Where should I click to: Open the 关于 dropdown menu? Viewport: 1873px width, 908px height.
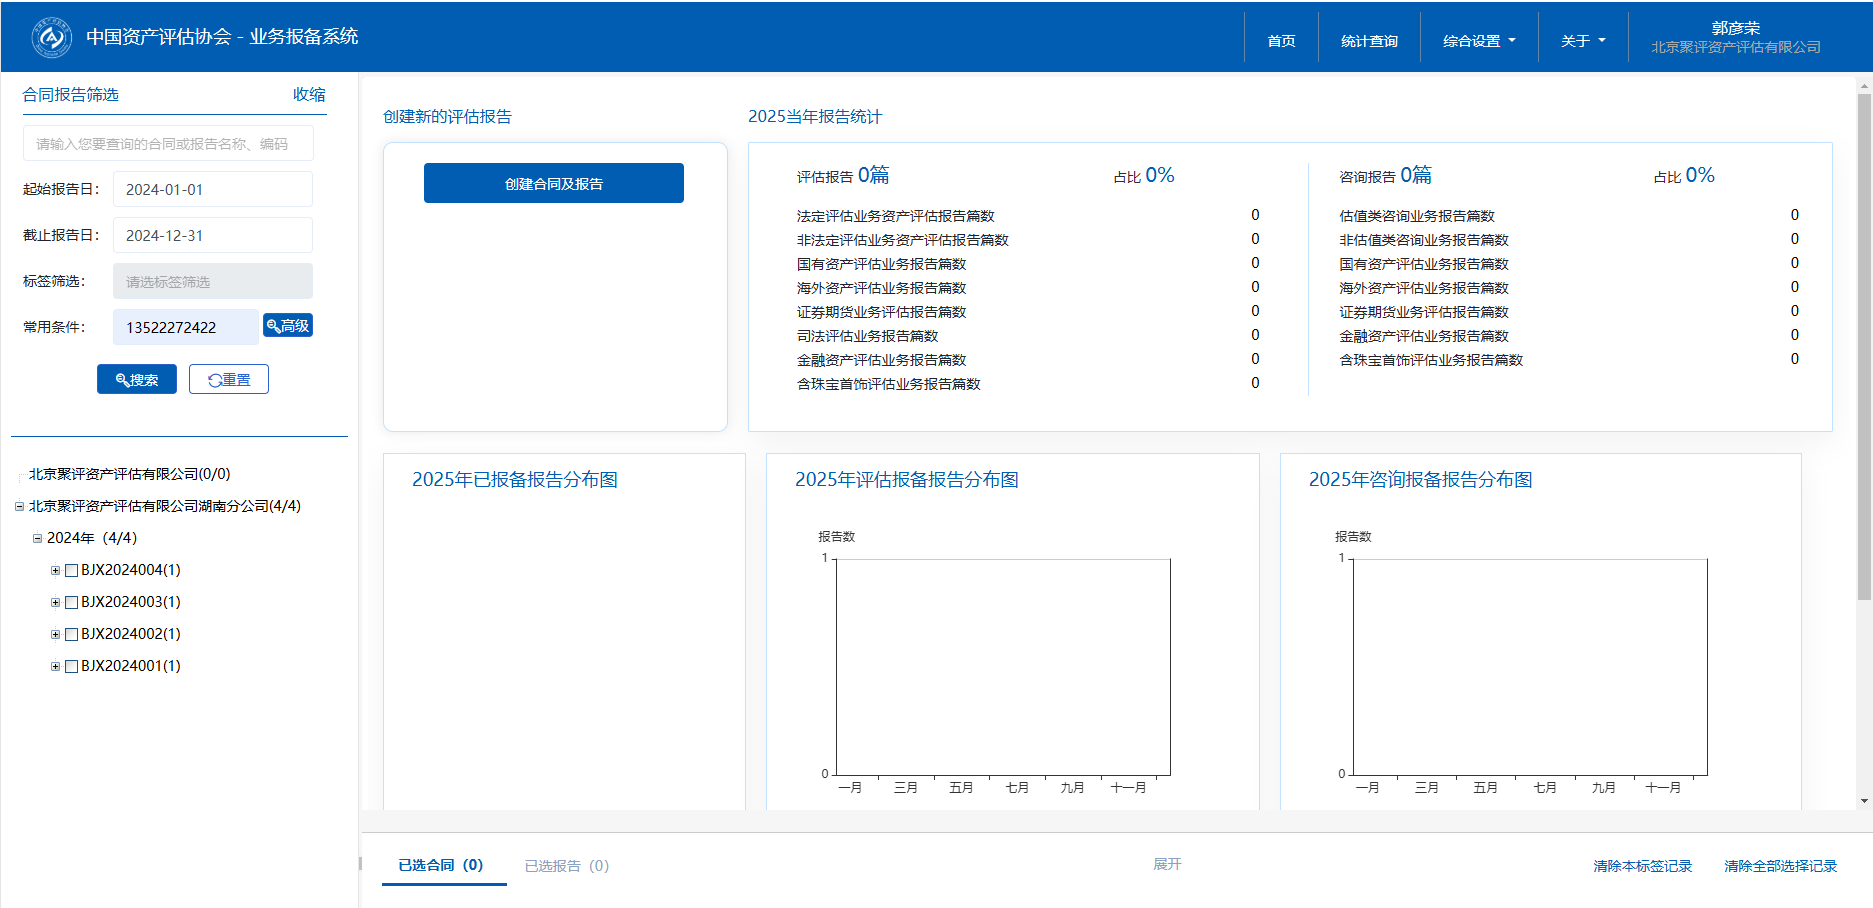[x=1582, y=41]
